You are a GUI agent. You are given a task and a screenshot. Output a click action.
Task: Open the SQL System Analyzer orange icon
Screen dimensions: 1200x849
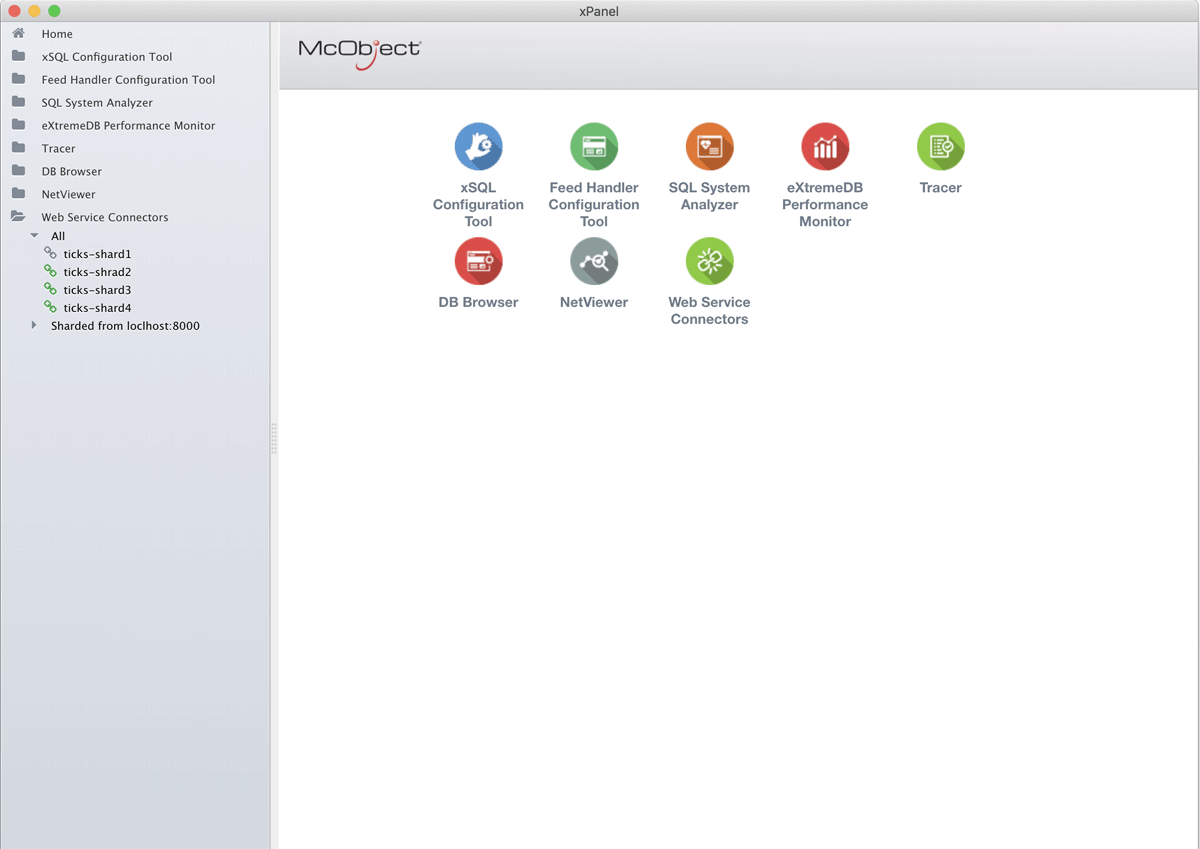709,147
